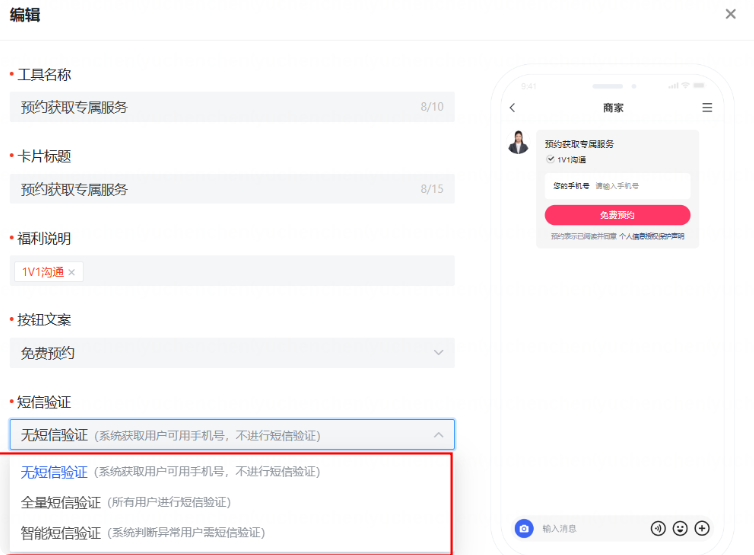This screenshot has height=555, width=754.
Task: Remove the 1V1沟通 tag
Action: [72, 272]
